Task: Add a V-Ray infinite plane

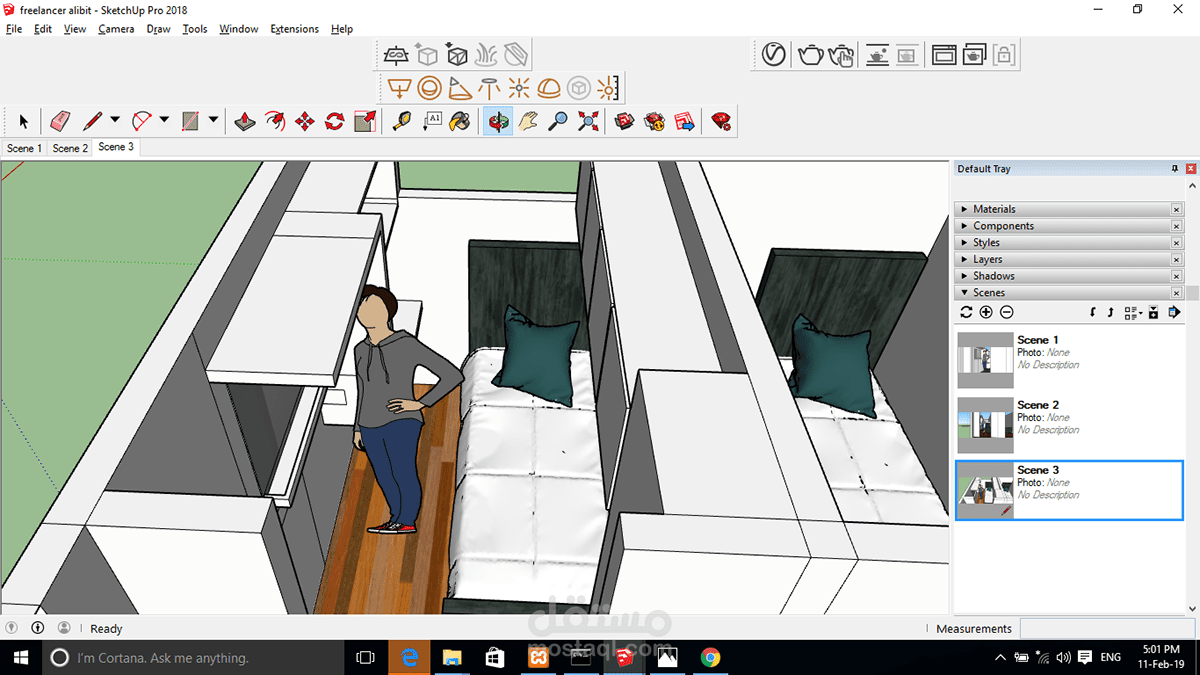Action: 397,54
